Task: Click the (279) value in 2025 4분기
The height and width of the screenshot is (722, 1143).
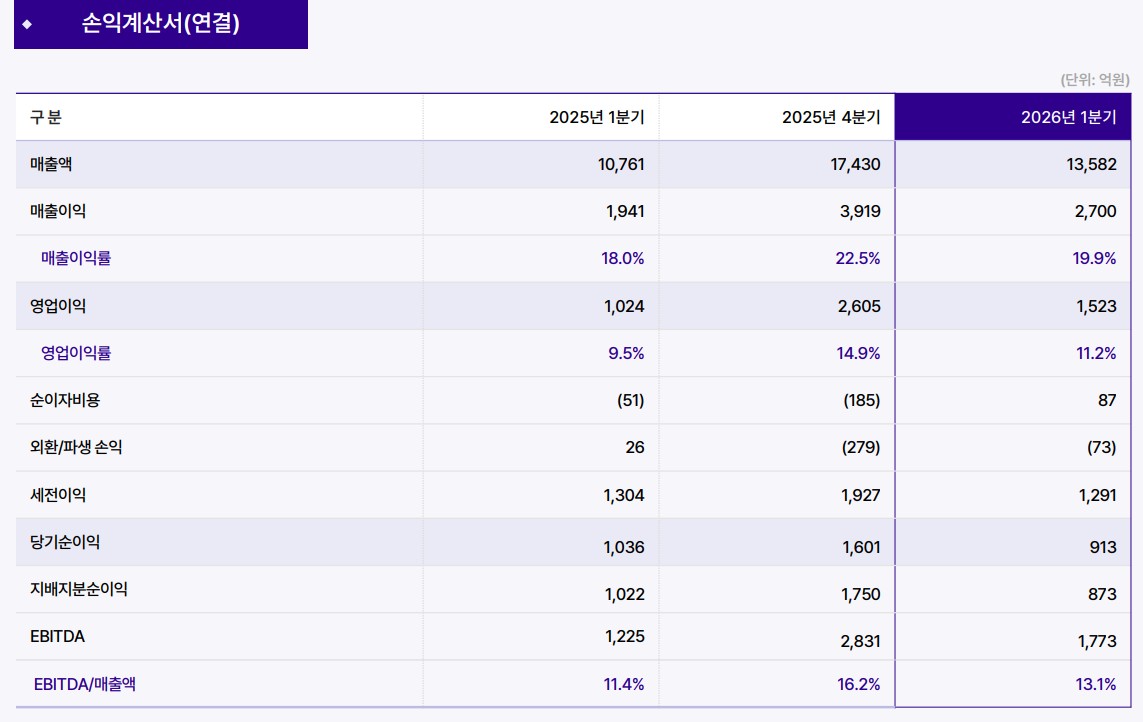Action: click(x=860, y=447)
